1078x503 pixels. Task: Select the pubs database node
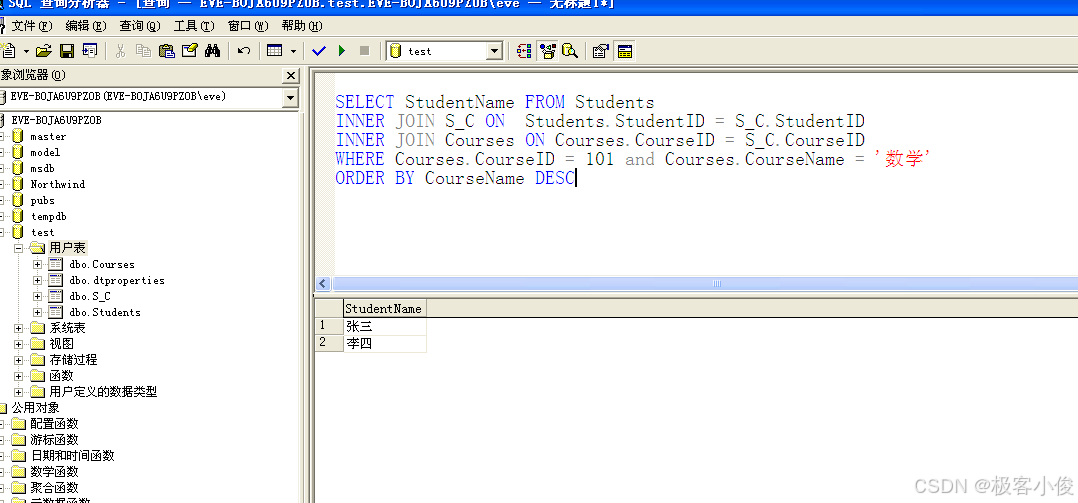(43, 201)
